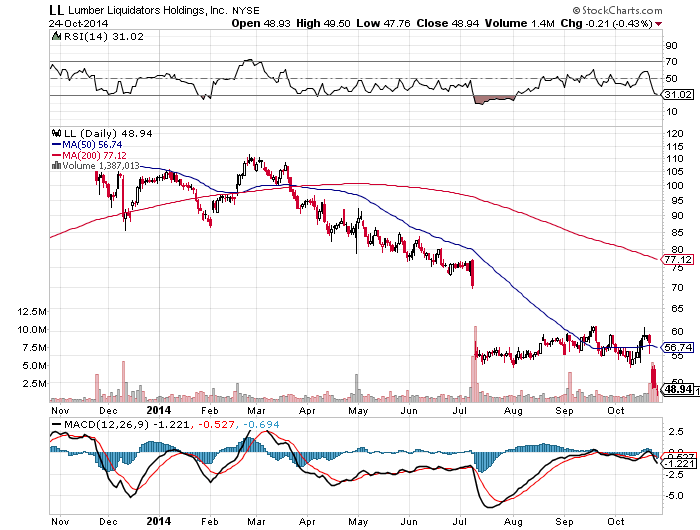Click the 120 price axis label
Screen dimensions: 700x530
pyautogui.click(x=675, y=134)
